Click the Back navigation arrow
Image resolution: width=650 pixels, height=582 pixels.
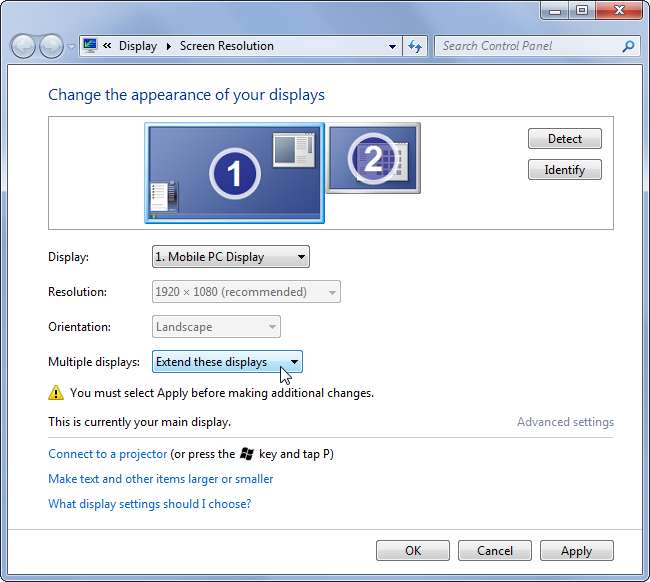24,46
